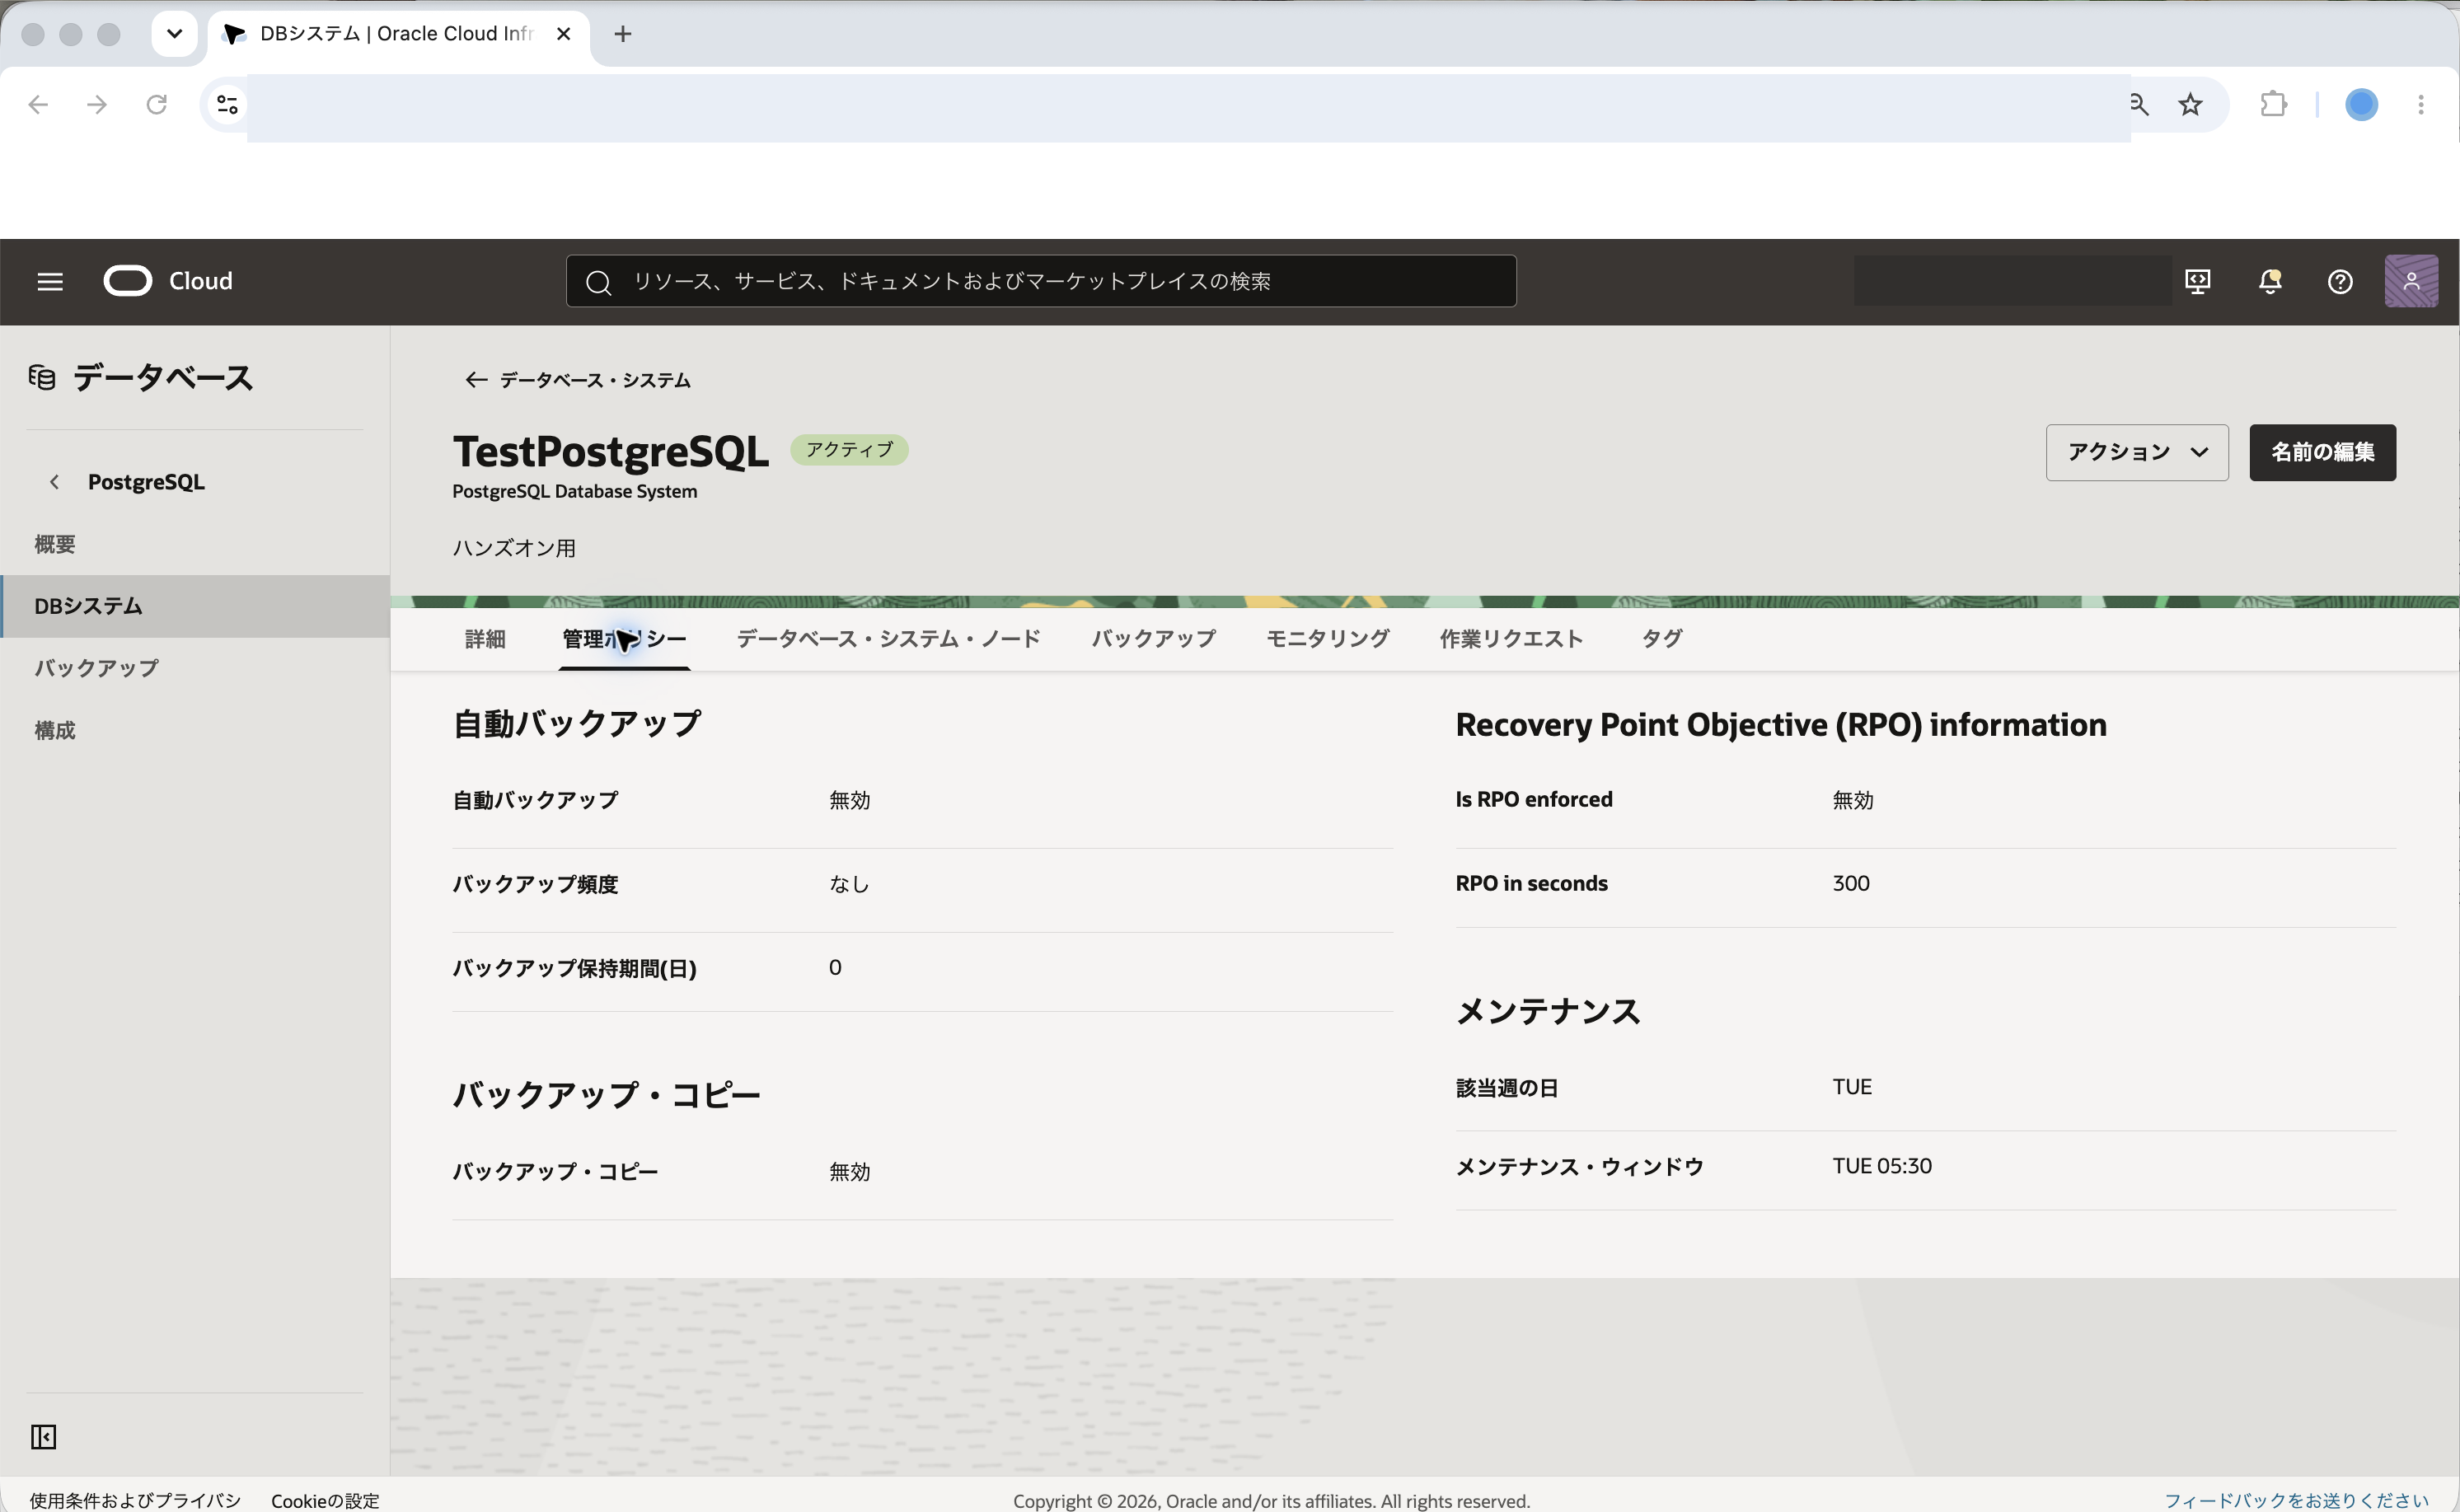
Task: Click the ハンズオン用 description text
Action: (514, 548)
